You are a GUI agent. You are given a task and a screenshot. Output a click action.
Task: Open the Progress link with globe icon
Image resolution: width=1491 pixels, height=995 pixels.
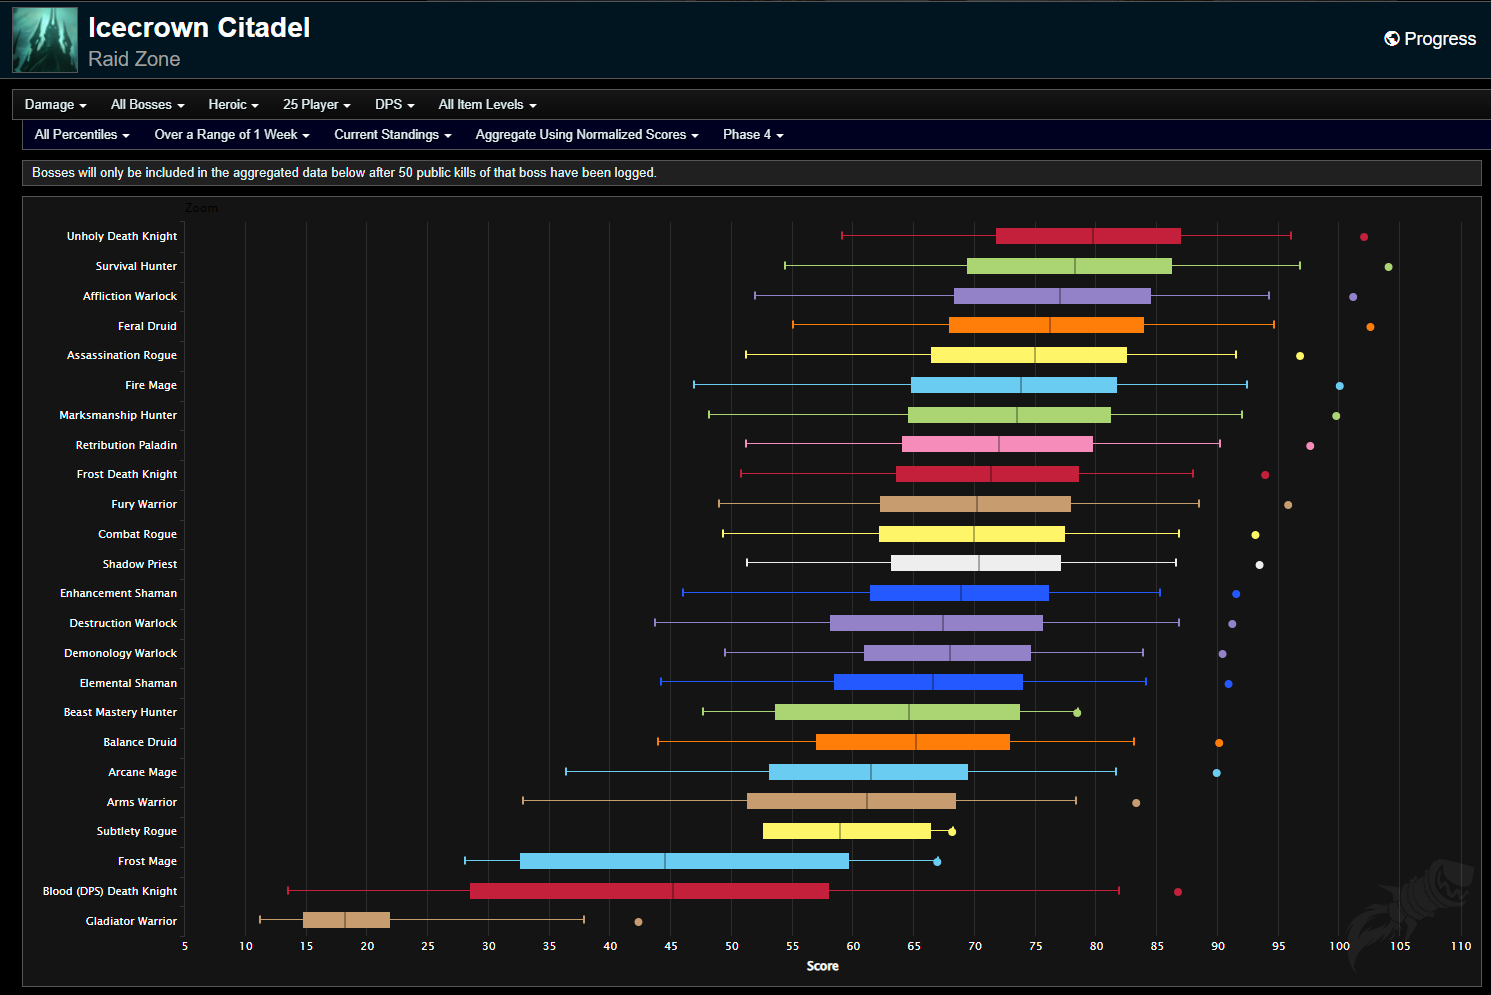point(1430,39)
